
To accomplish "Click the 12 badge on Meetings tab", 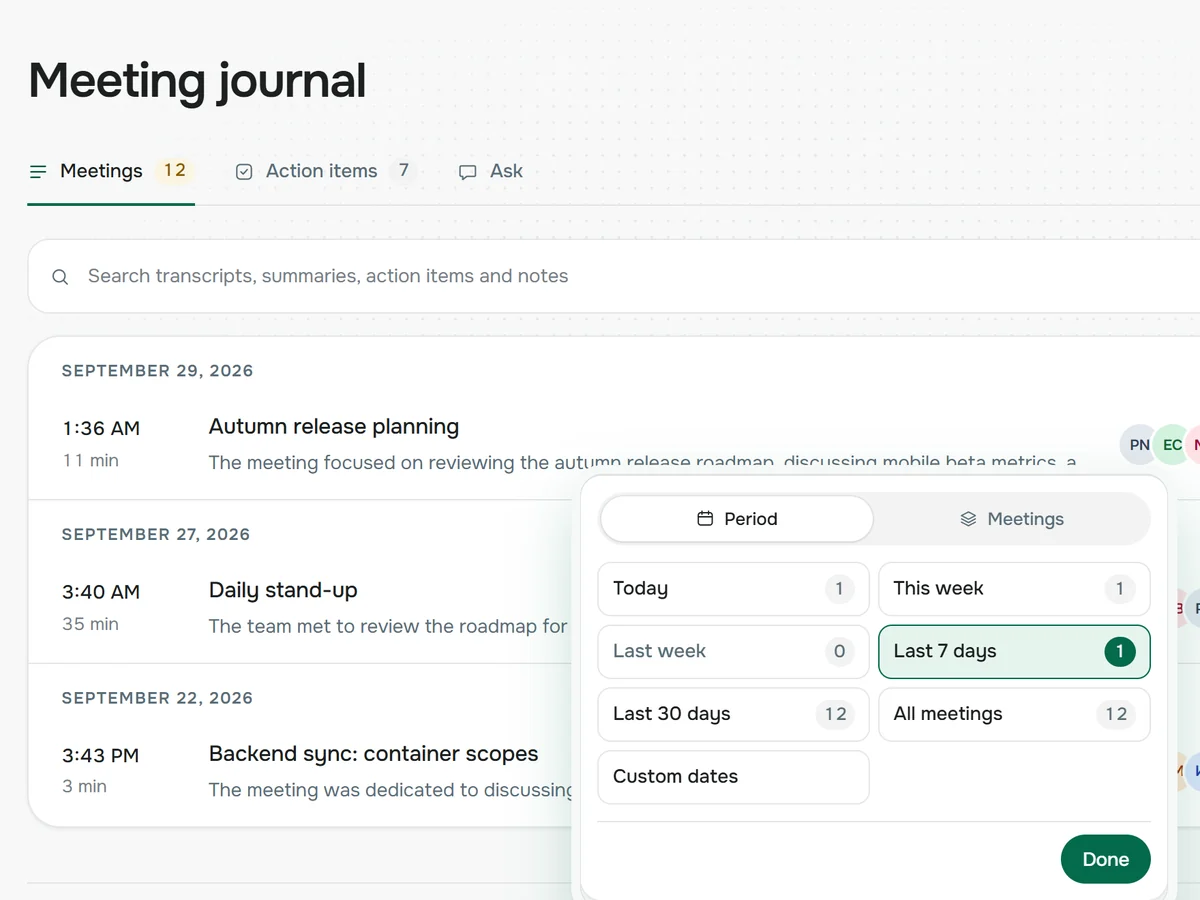I will 175,170.
